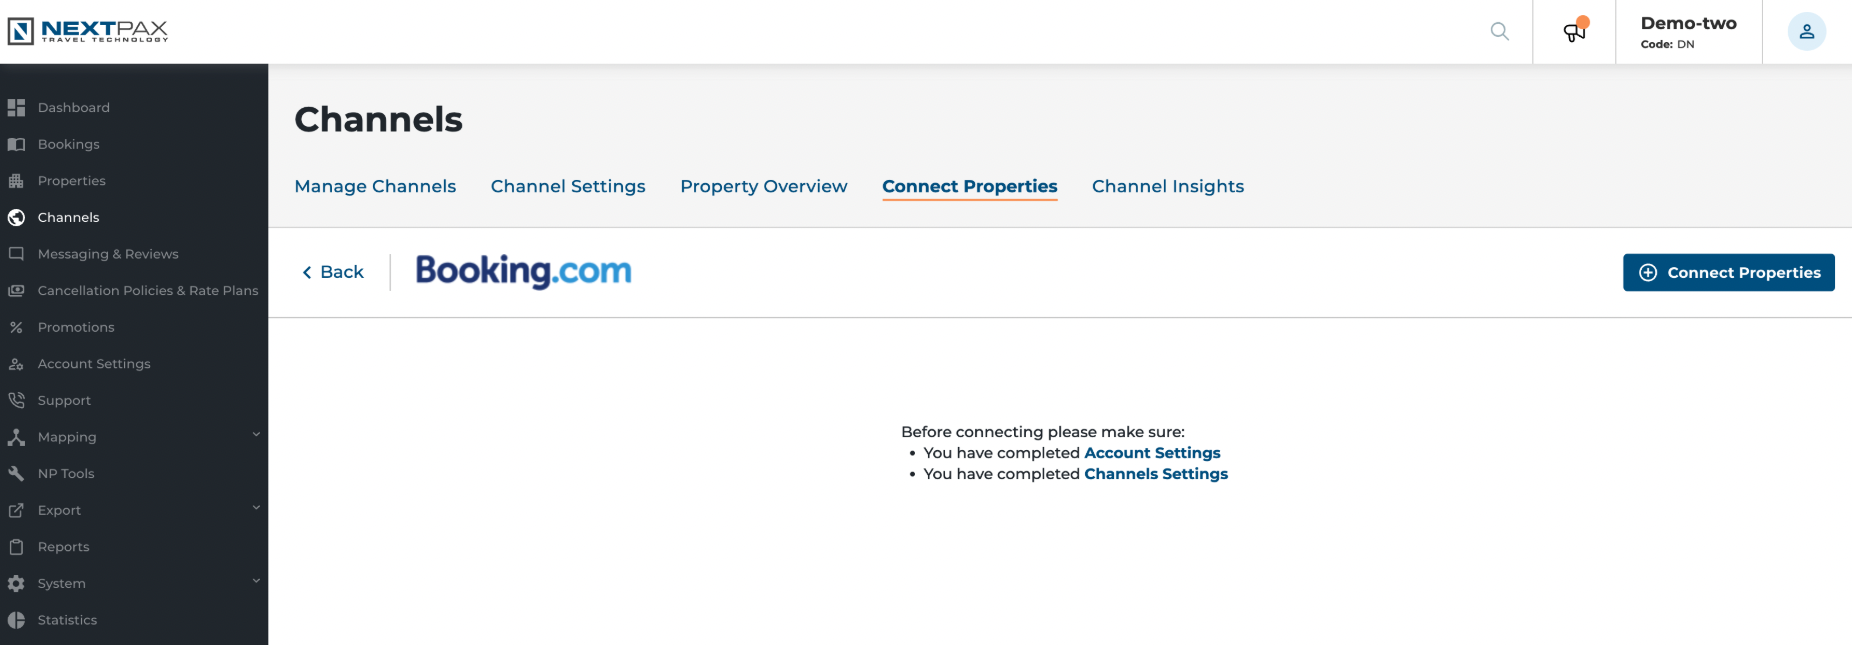This screenshot has width=1852, height=645.
Task: Click the Booking.com logo
Action: point(523,271)
